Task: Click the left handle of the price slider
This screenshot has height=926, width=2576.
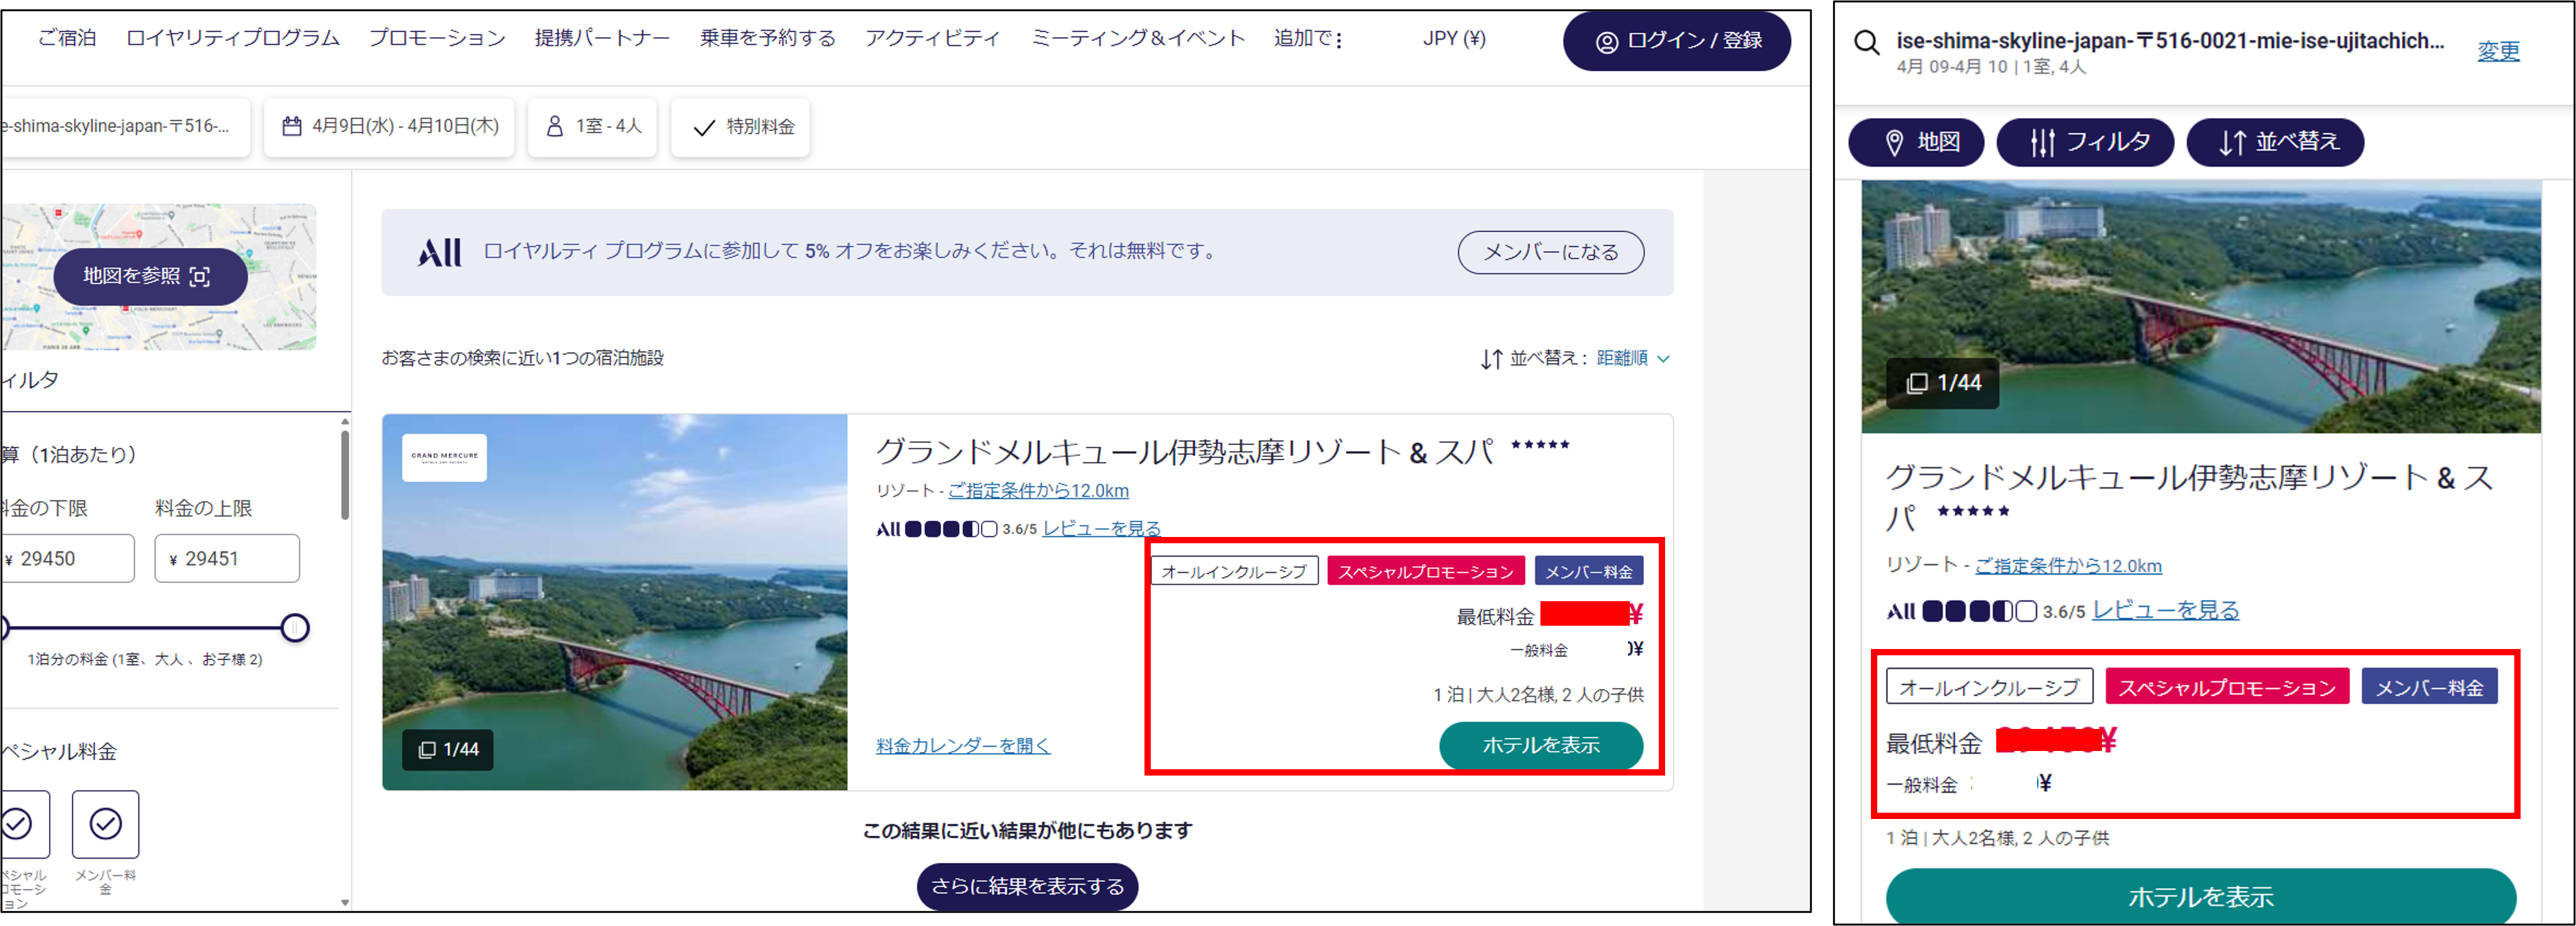Action: point(4,628)
